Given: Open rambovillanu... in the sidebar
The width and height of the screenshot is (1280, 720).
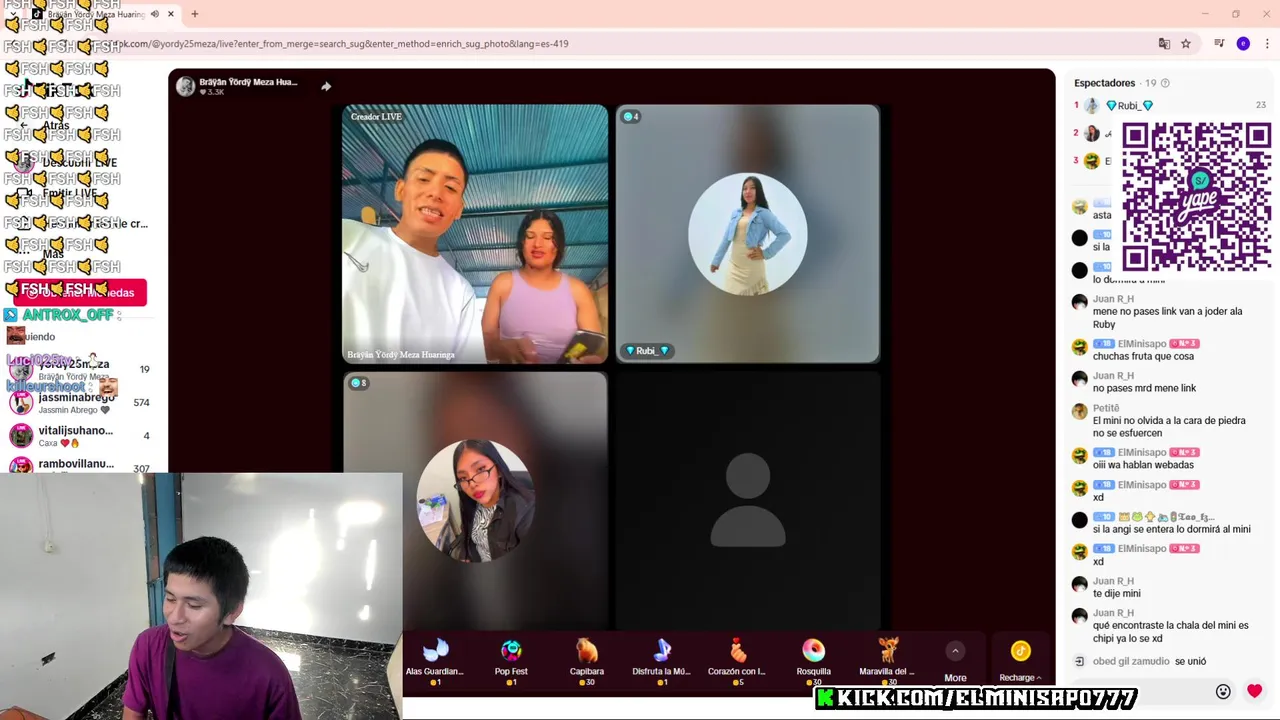Looking at the screenshot, I should coord(78,466).
